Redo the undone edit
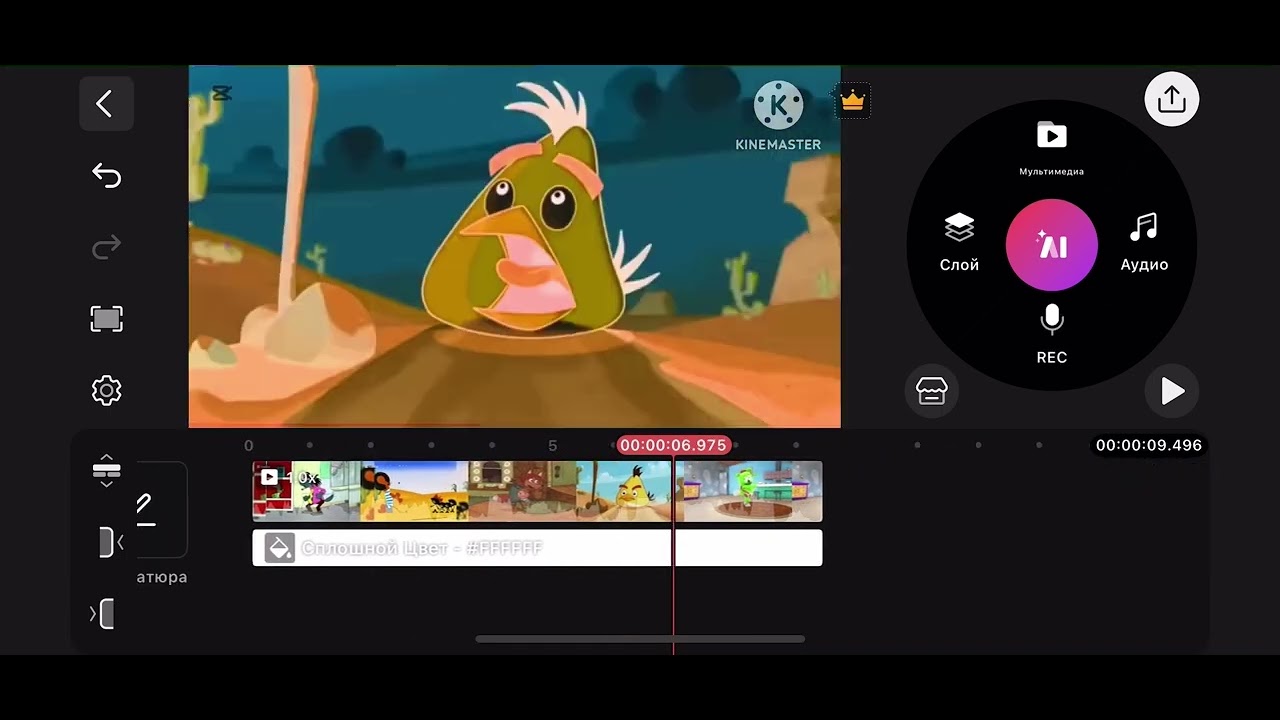Image resolution: width=1280 pixels, height=720 pixels. click(106, 247)
